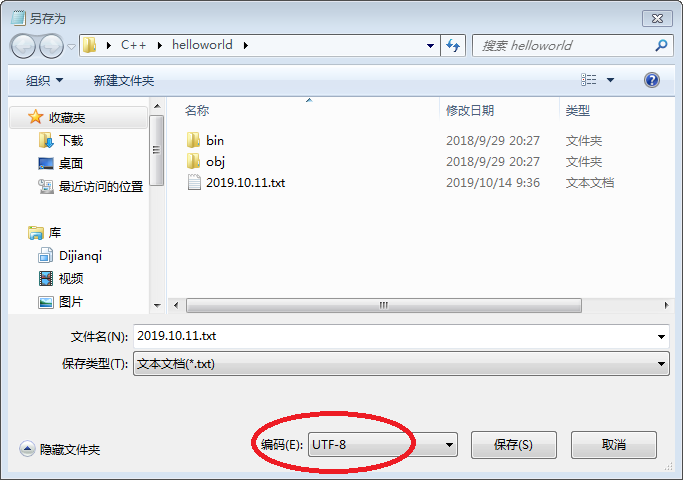Viewport: 683px width, 480px height.
Task: Click the 保存(S) save button
Action: pyautogui.click(x=514, y=445)
